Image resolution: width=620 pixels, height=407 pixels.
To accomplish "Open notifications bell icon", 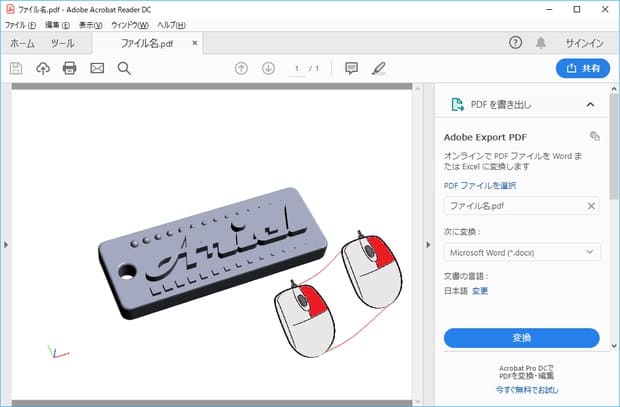I will click(x=541, y=43).
